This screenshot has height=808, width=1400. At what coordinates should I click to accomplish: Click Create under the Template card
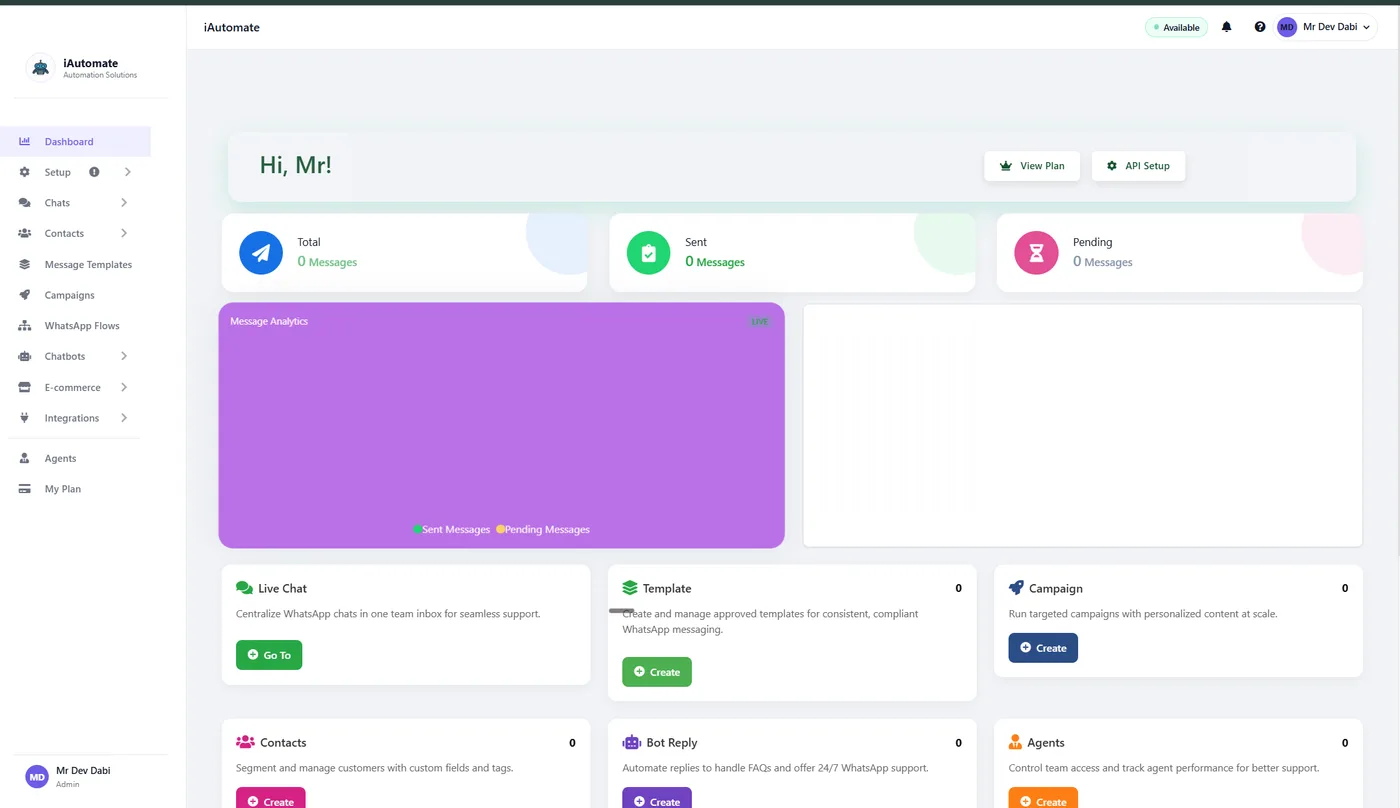pyautogui.click(x=657, y=672)
